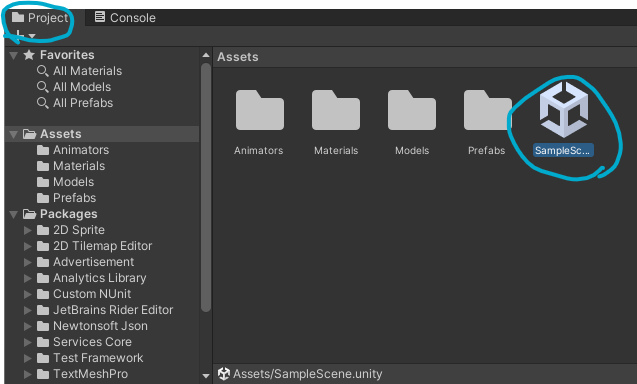
Task: Collapse the Packages tree section
Action: [14, 215]
